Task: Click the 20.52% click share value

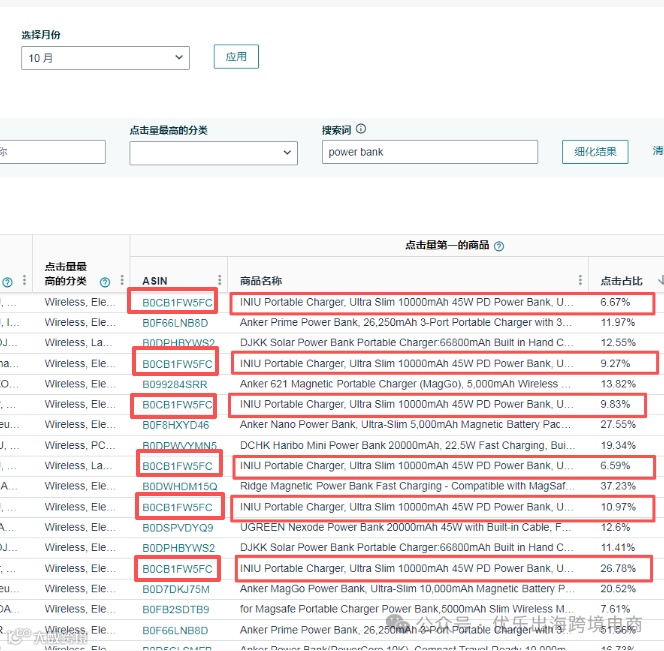Action: pyautogui.click(x=618, y=589)
